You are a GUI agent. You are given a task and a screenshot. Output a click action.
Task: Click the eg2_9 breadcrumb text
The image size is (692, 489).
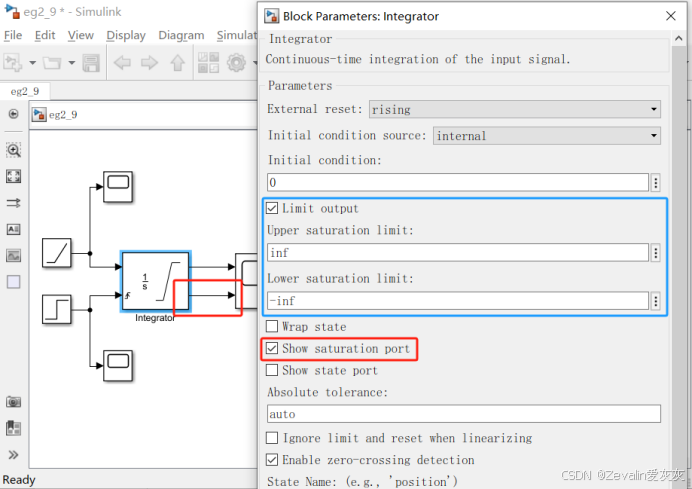click(x=63, y=115)
